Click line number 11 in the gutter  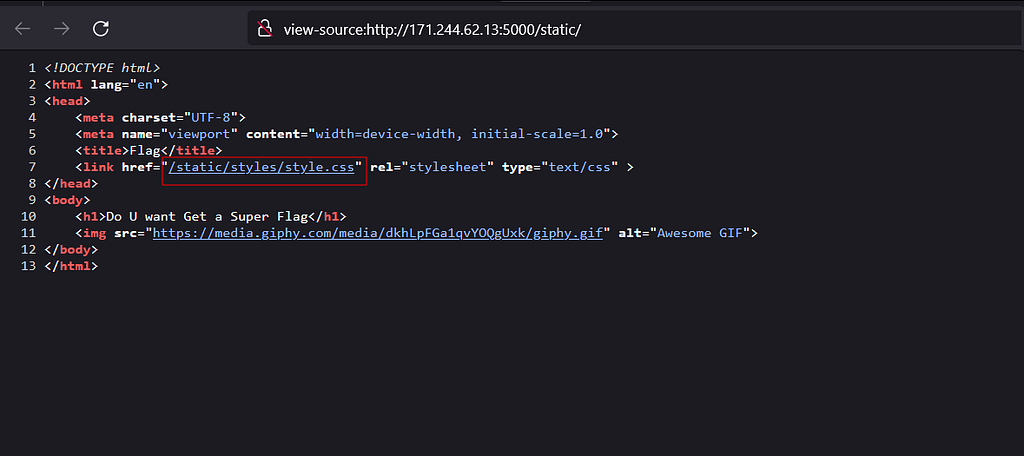29,233
